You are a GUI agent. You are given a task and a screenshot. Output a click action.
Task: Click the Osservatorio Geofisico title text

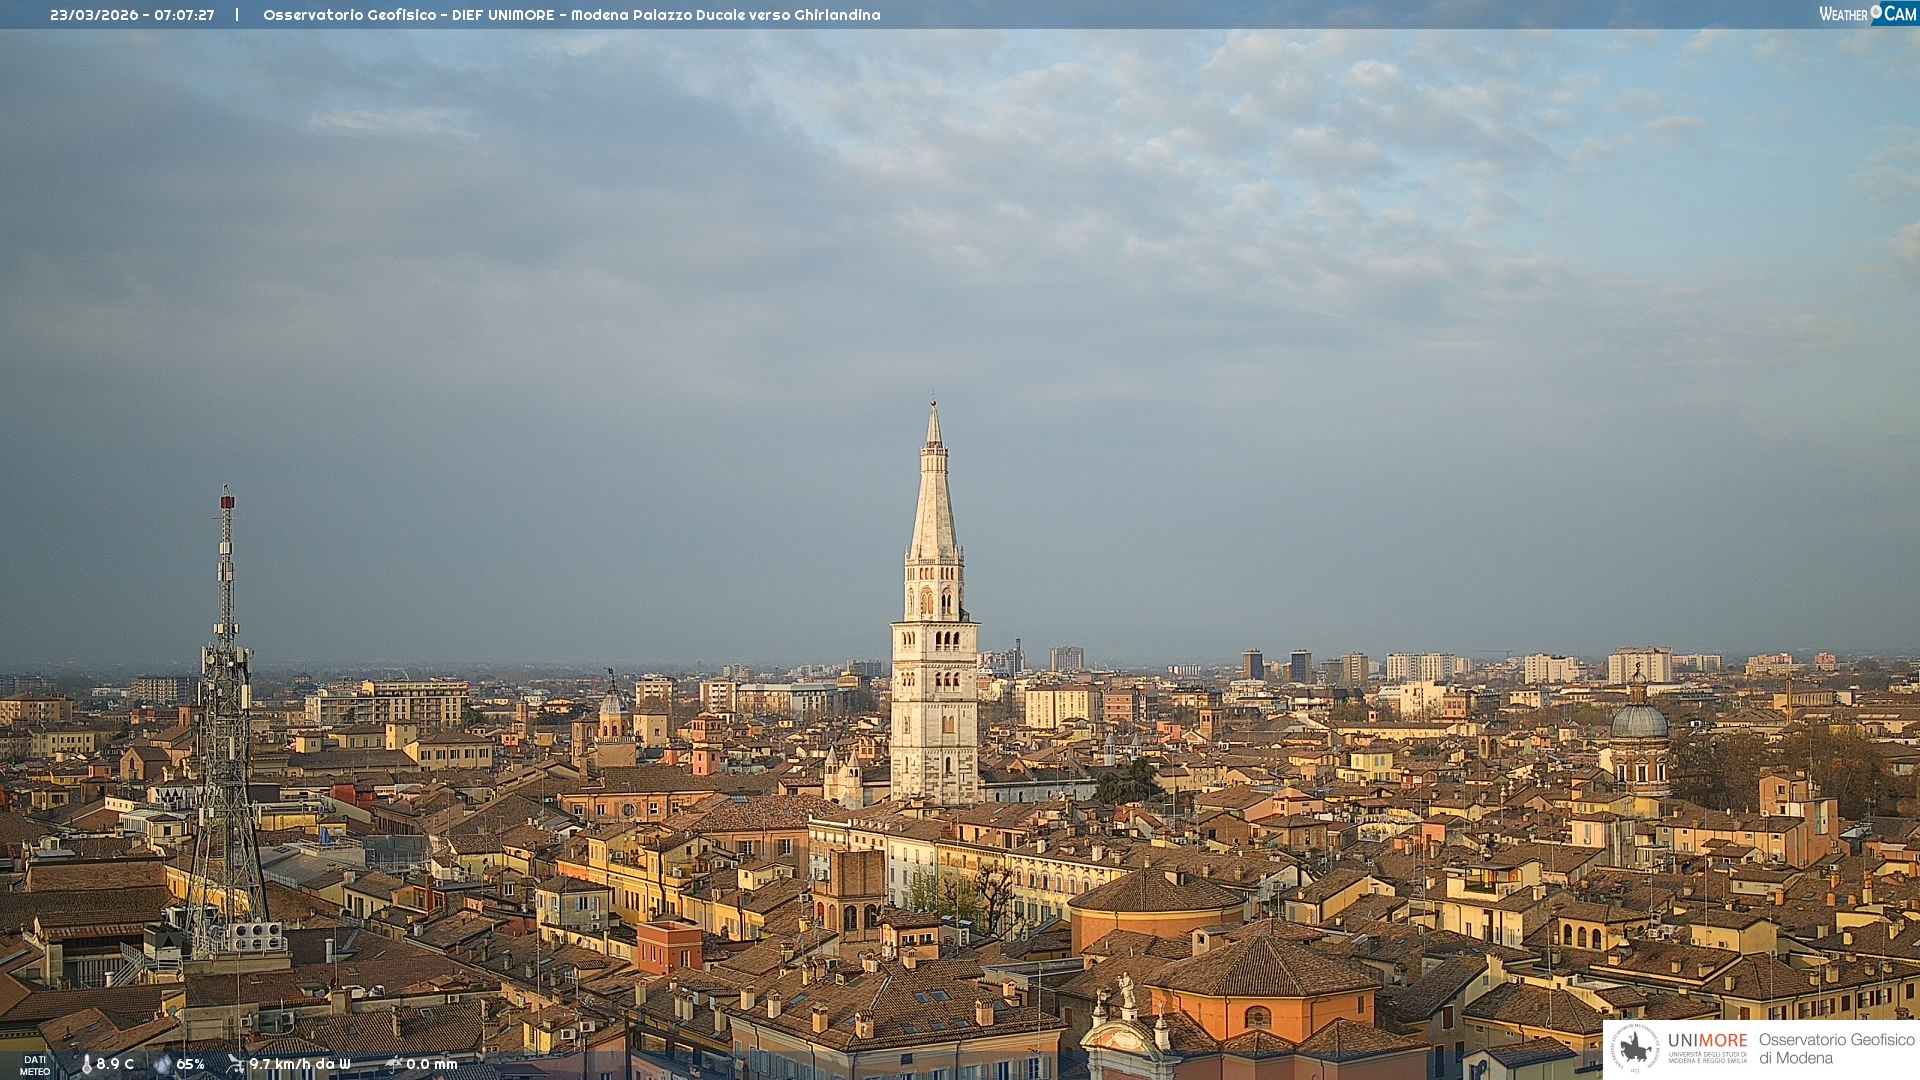pos(349,15)
